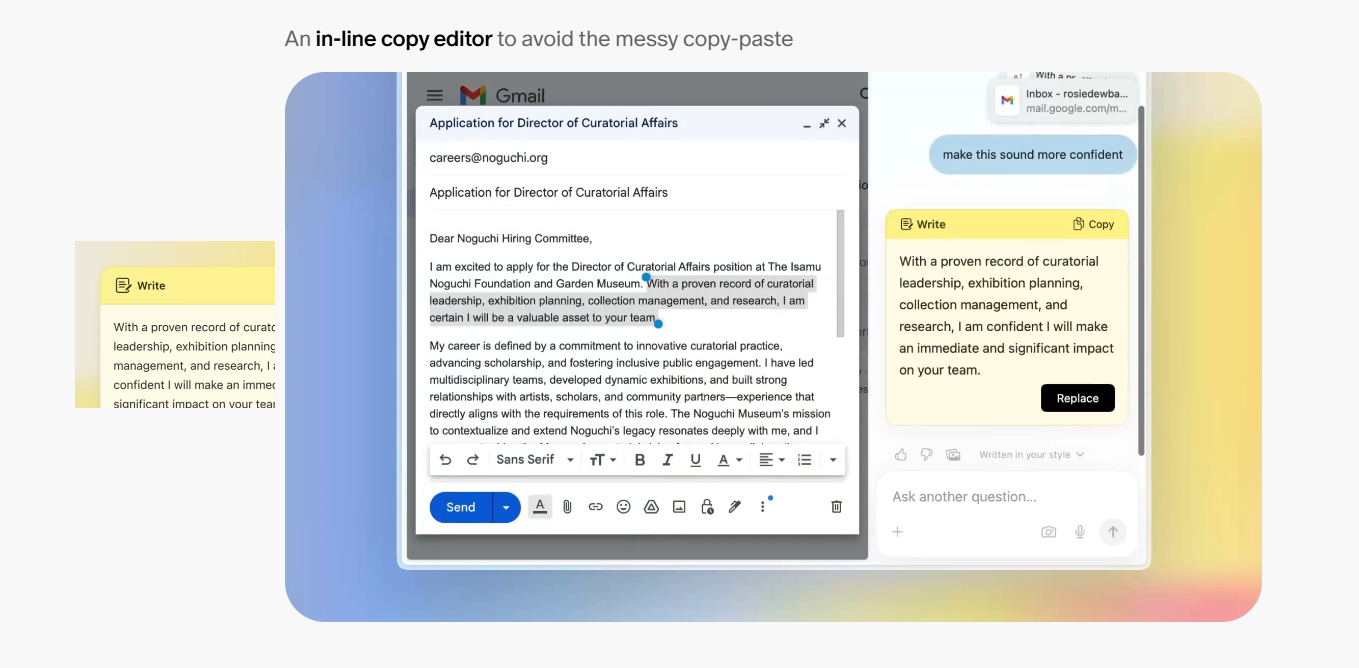Click the blue Send button

click(x=461, y=507)
